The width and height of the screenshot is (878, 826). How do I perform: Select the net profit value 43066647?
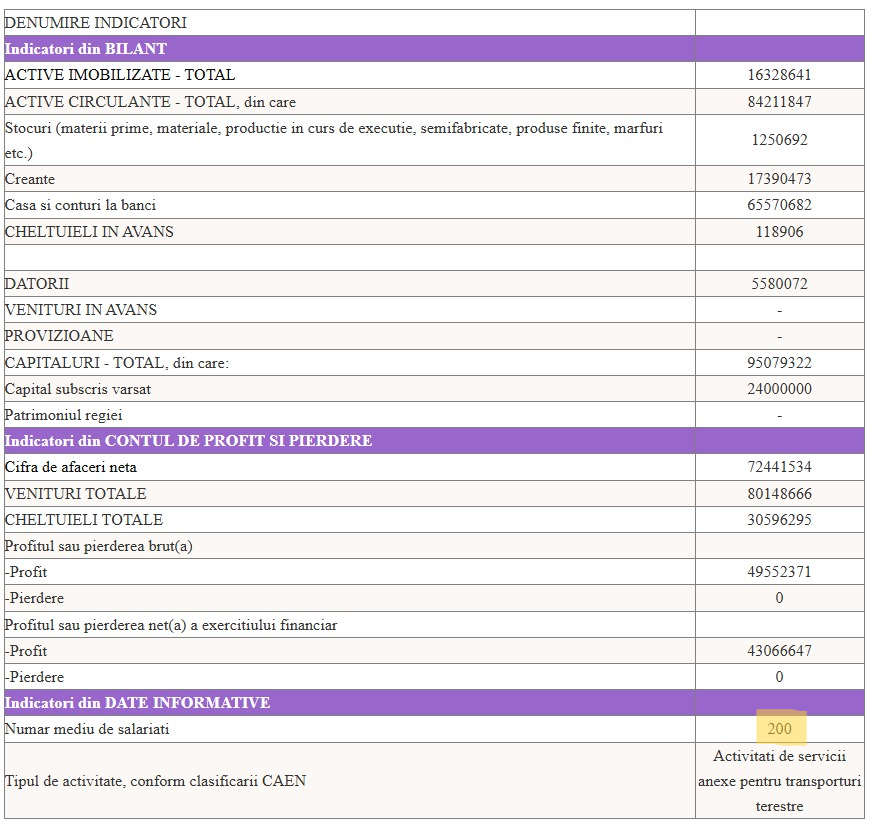[x=779, y=651]
